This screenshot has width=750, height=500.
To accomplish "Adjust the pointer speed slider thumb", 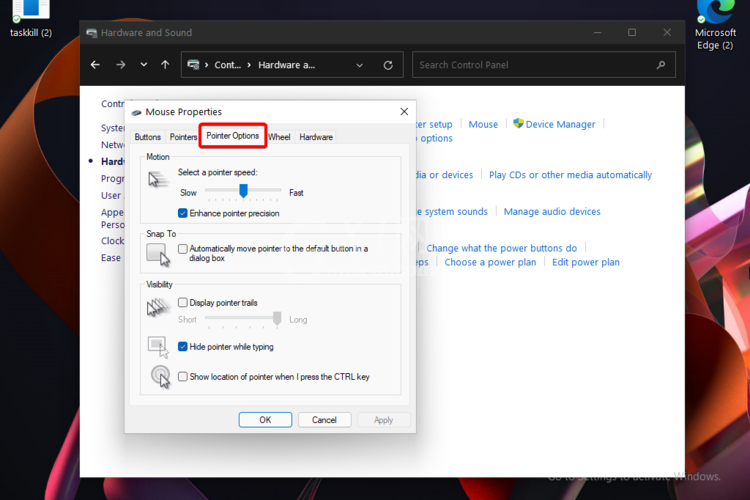I will coord(243,190).
